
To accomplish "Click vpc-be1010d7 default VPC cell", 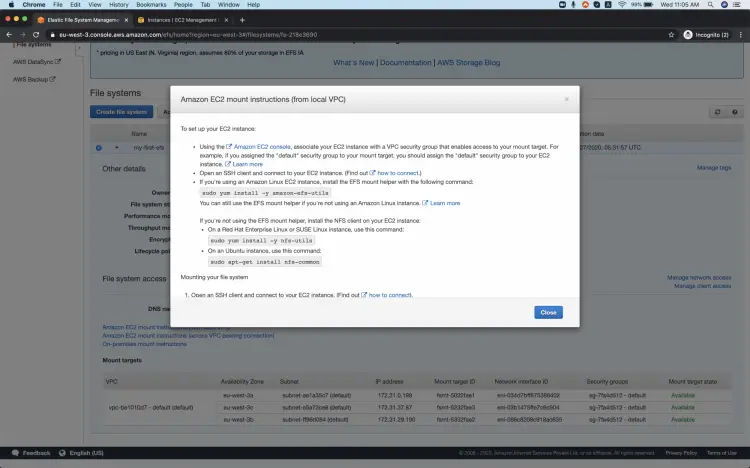I will 151,408.
